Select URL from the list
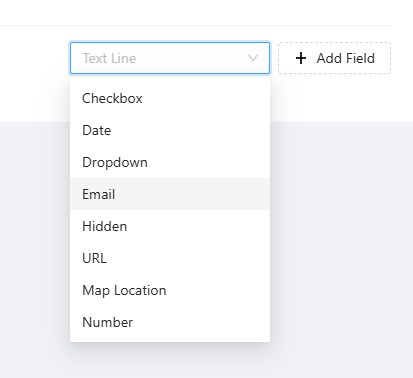This screenshot has width=413, height=378. click(170, 258)
